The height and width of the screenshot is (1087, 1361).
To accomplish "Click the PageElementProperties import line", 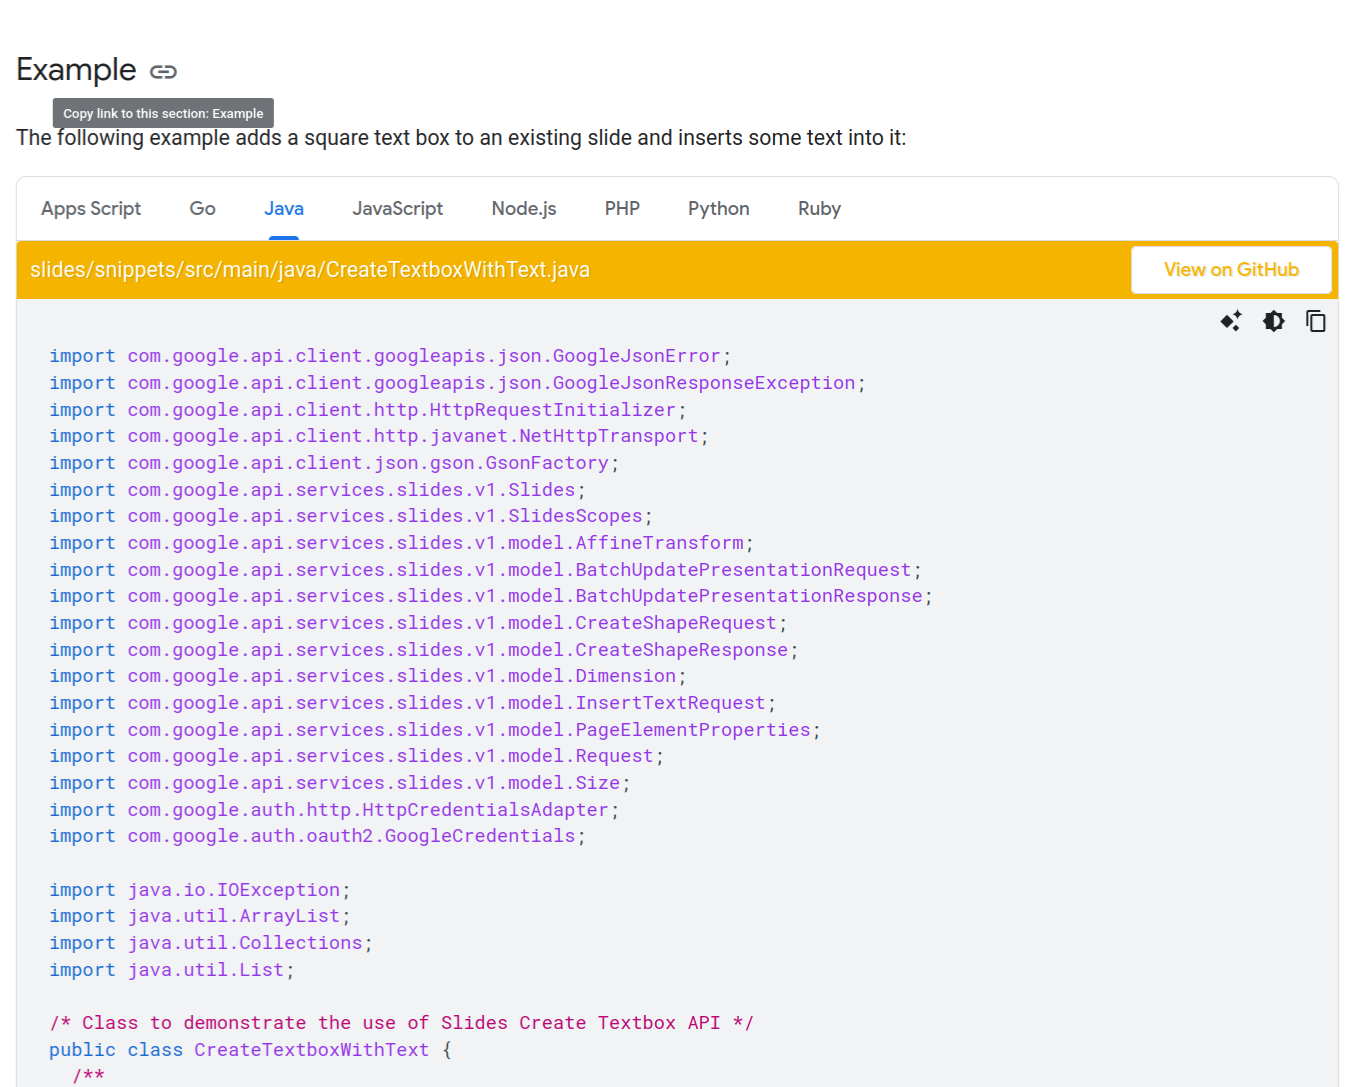I will pyautogui.click(x=435, y=730).
